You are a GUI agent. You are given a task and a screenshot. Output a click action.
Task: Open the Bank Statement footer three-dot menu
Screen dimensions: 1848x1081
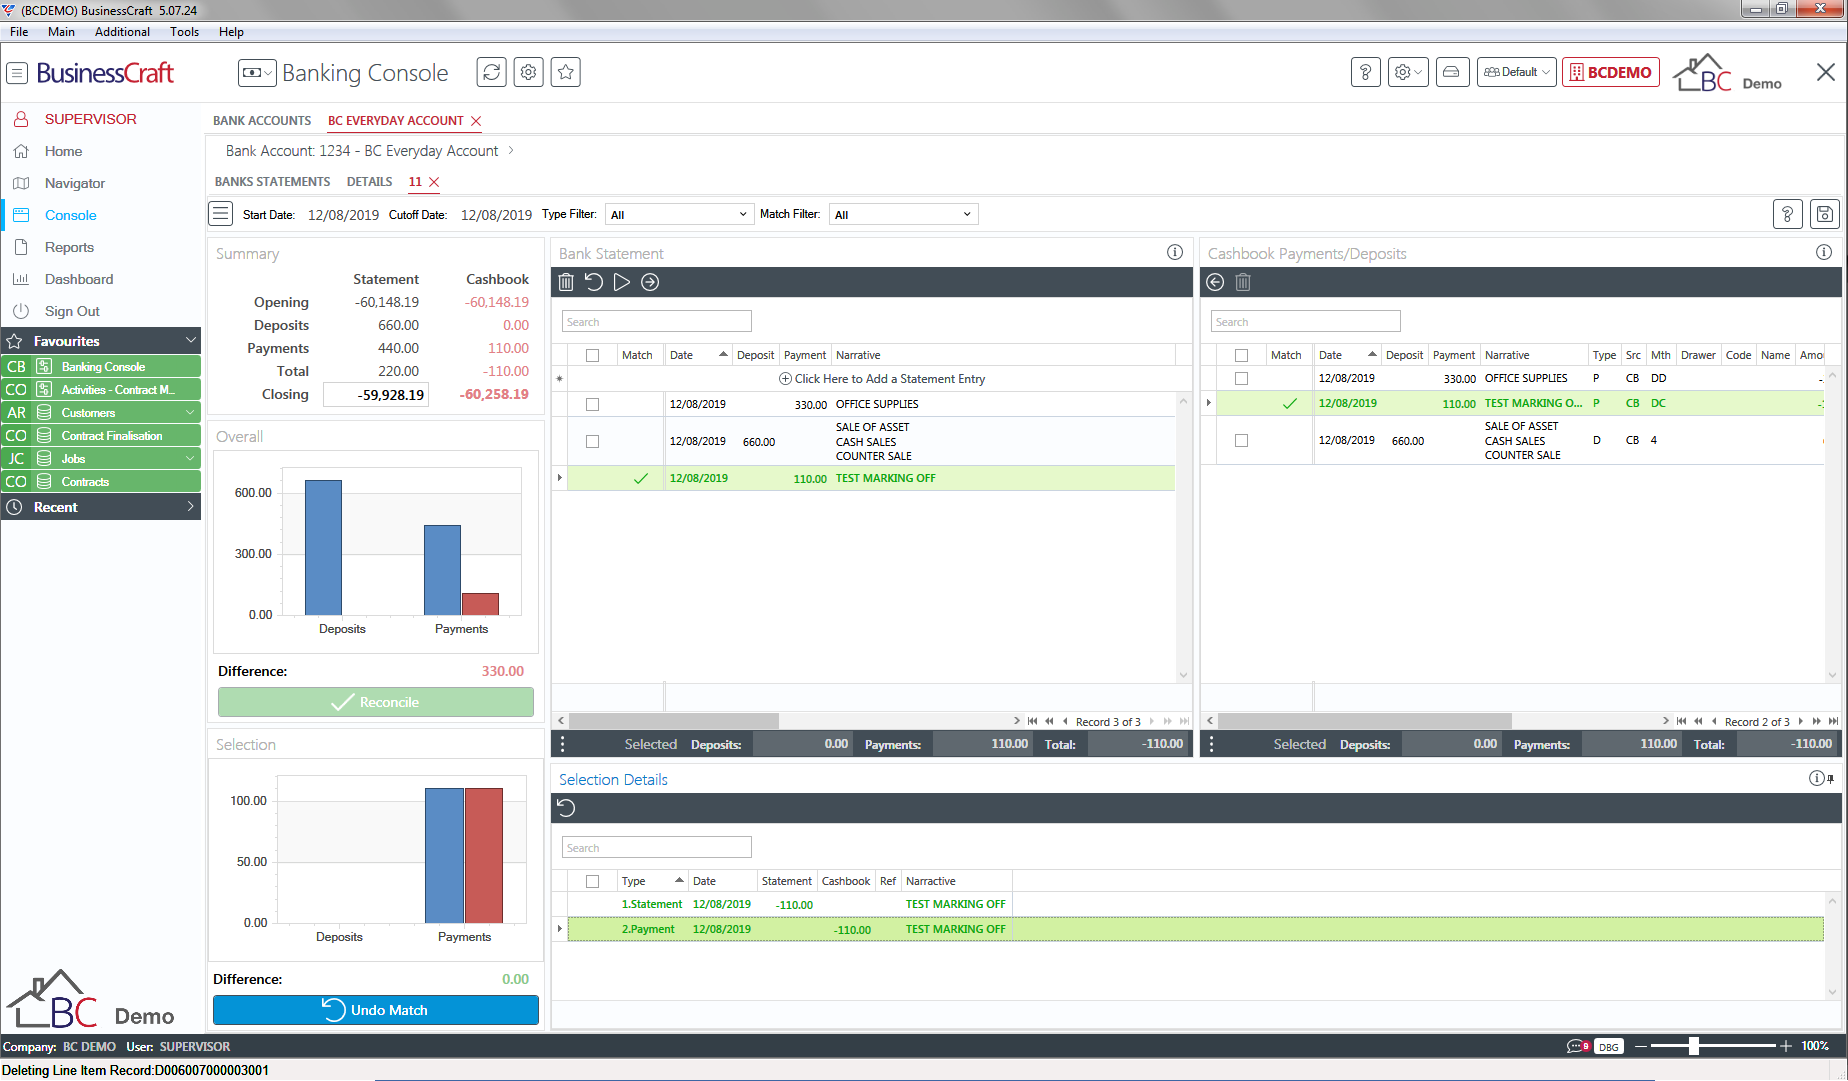click(x=562, y=744)
